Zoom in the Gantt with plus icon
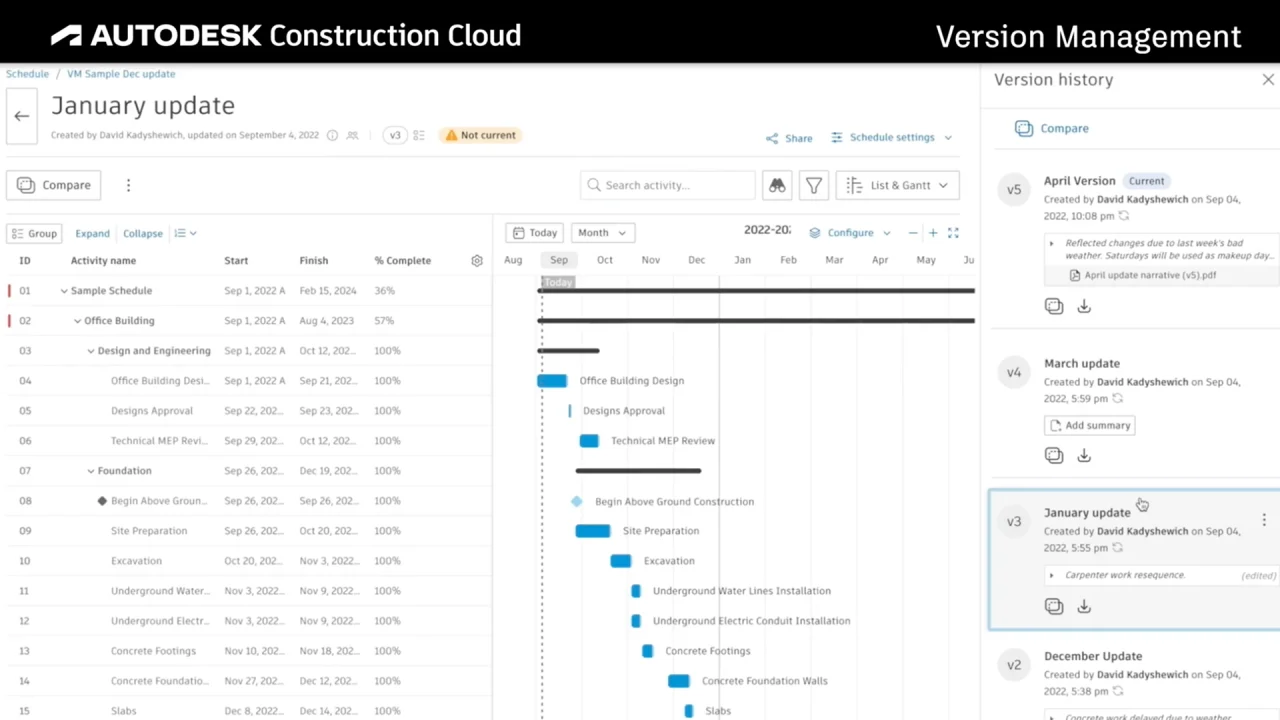 (x=933, y=233)
